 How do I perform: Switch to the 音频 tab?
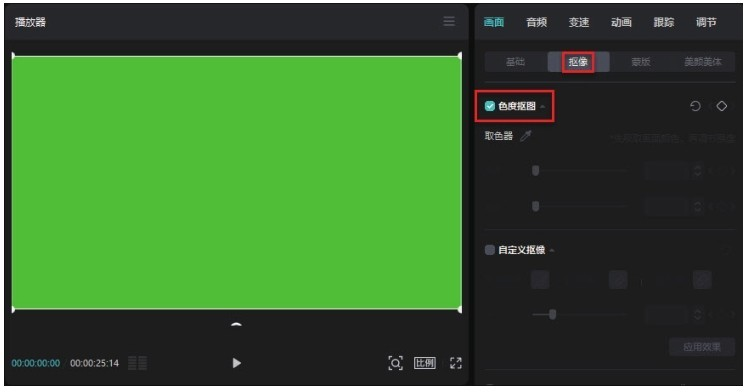(x=536, y=22)
